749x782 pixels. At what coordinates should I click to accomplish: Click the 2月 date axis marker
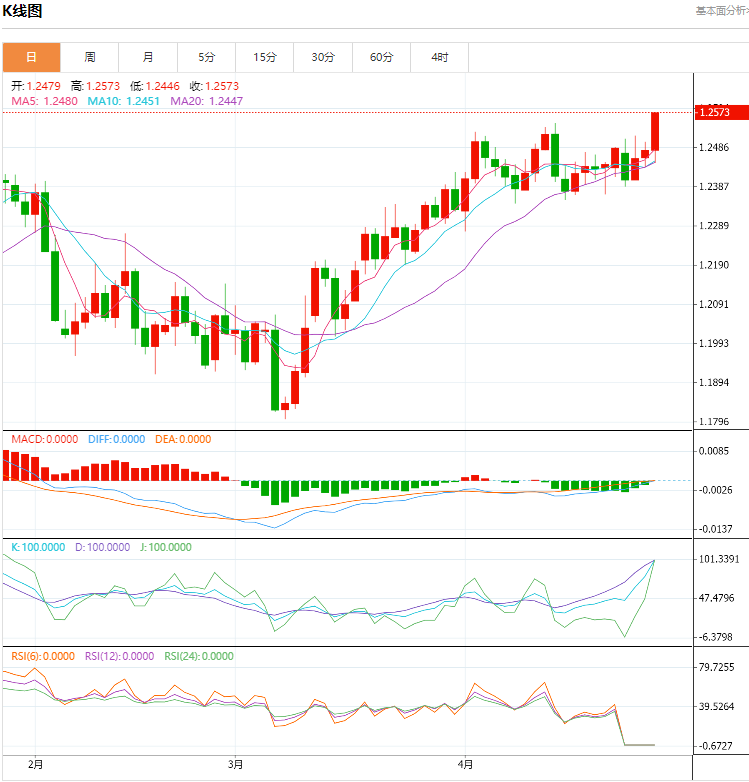(35, 765)
